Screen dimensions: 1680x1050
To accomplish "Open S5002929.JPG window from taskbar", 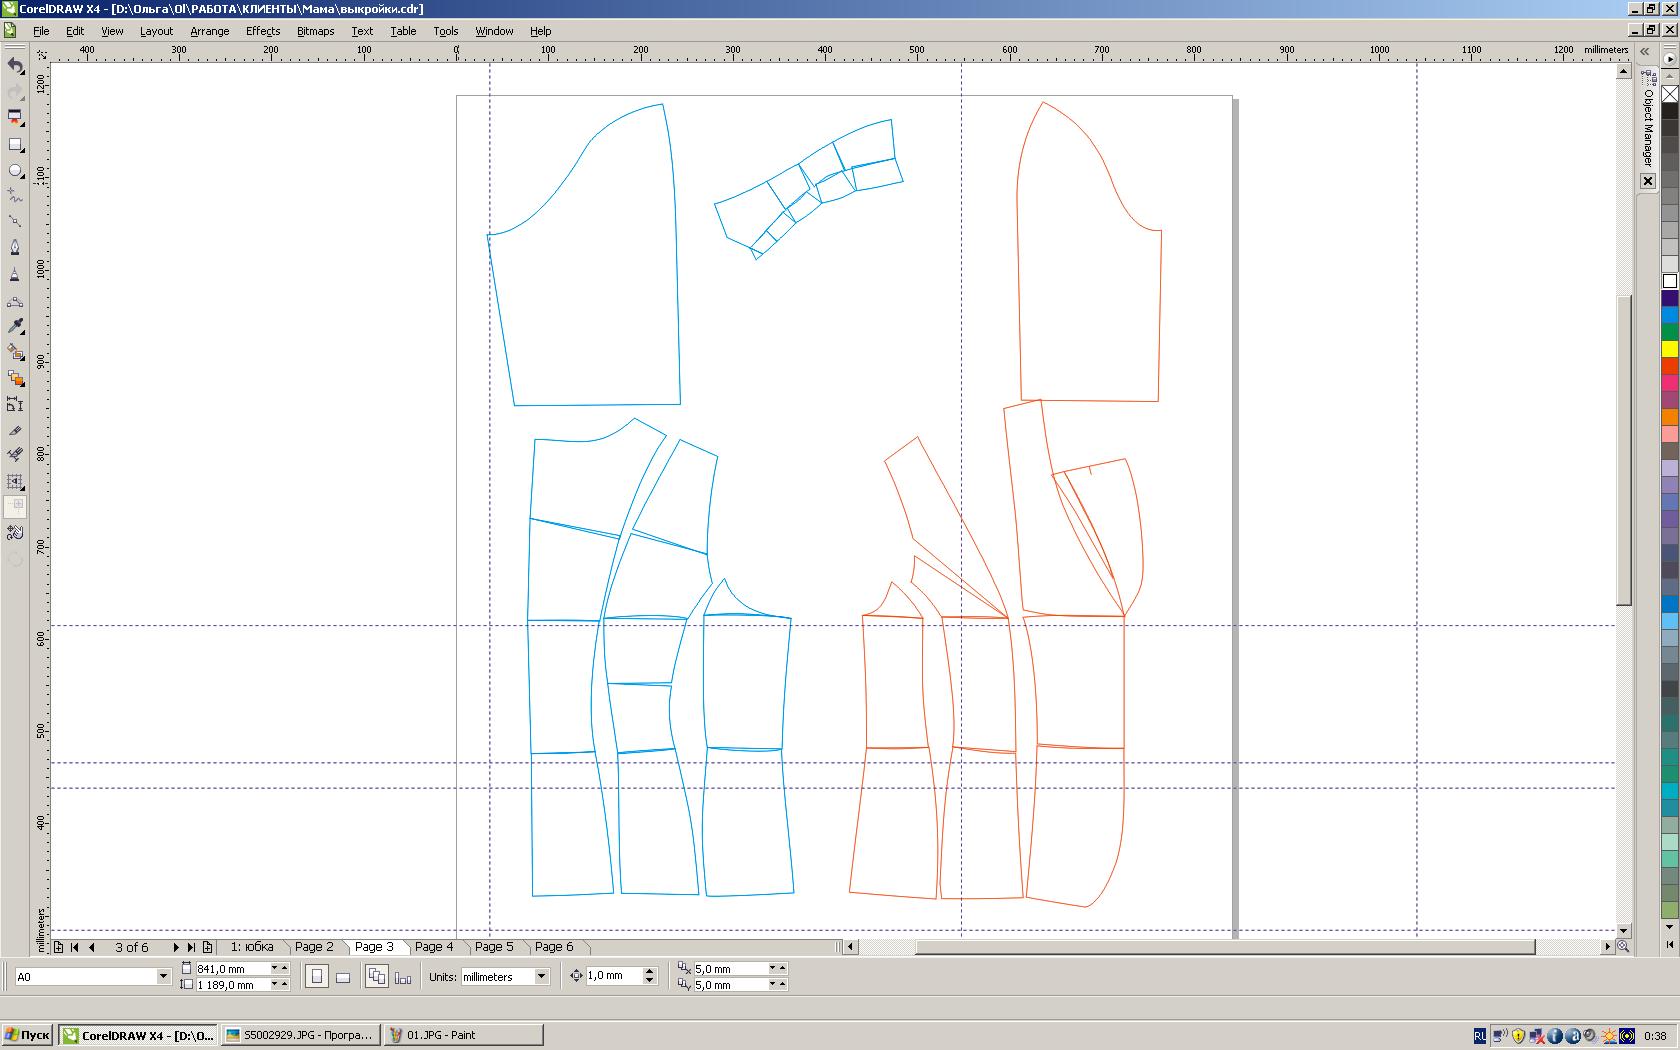I will click(300, 1035).
